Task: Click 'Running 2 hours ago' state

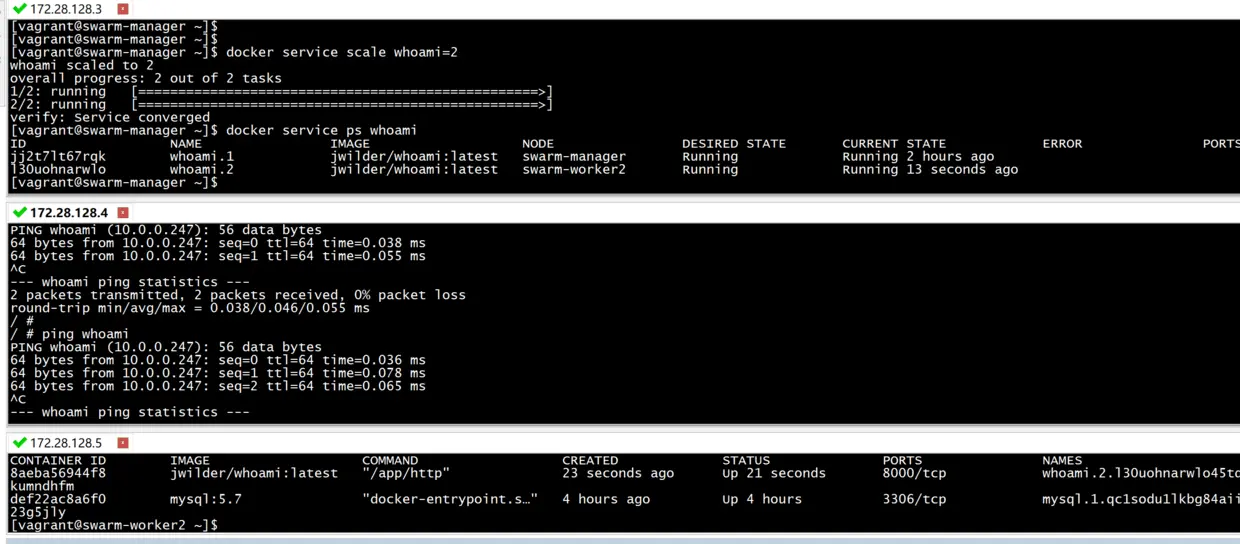Action: (918, 156)
